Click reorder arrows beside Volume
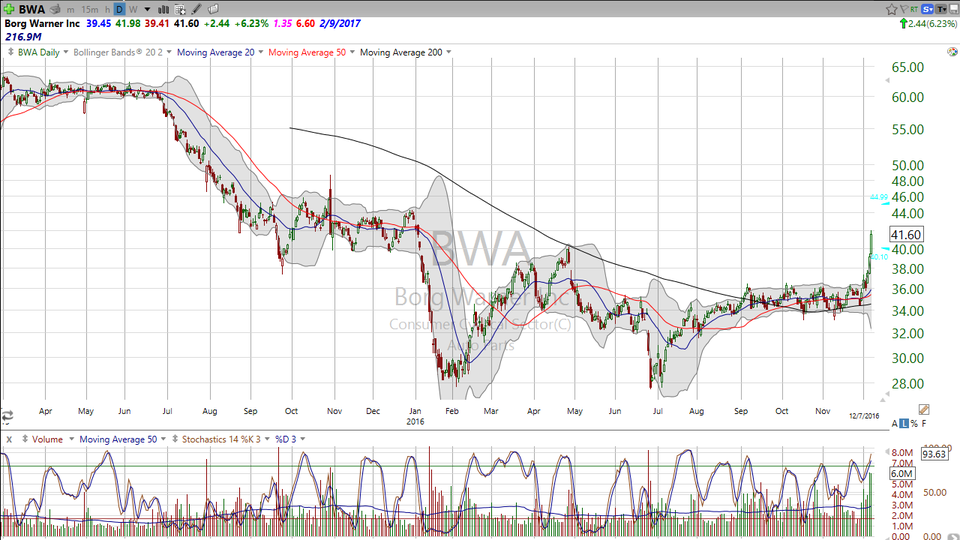This screenshot has height=540, width=960. coord(24,439)
